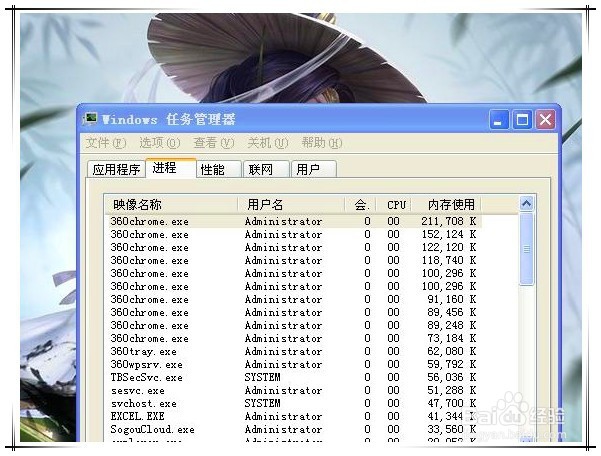Go to the 用户 tab
Viewport: 601px width, 456px height.
[314, 169]
